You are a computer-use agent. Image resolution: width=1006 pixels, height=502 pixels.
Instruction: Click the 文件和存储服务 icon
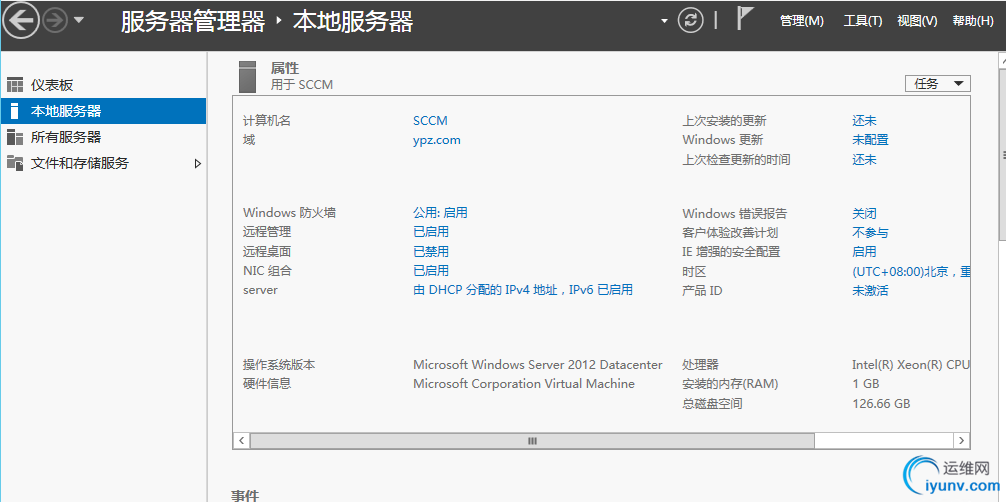click(x=15, y=163)
